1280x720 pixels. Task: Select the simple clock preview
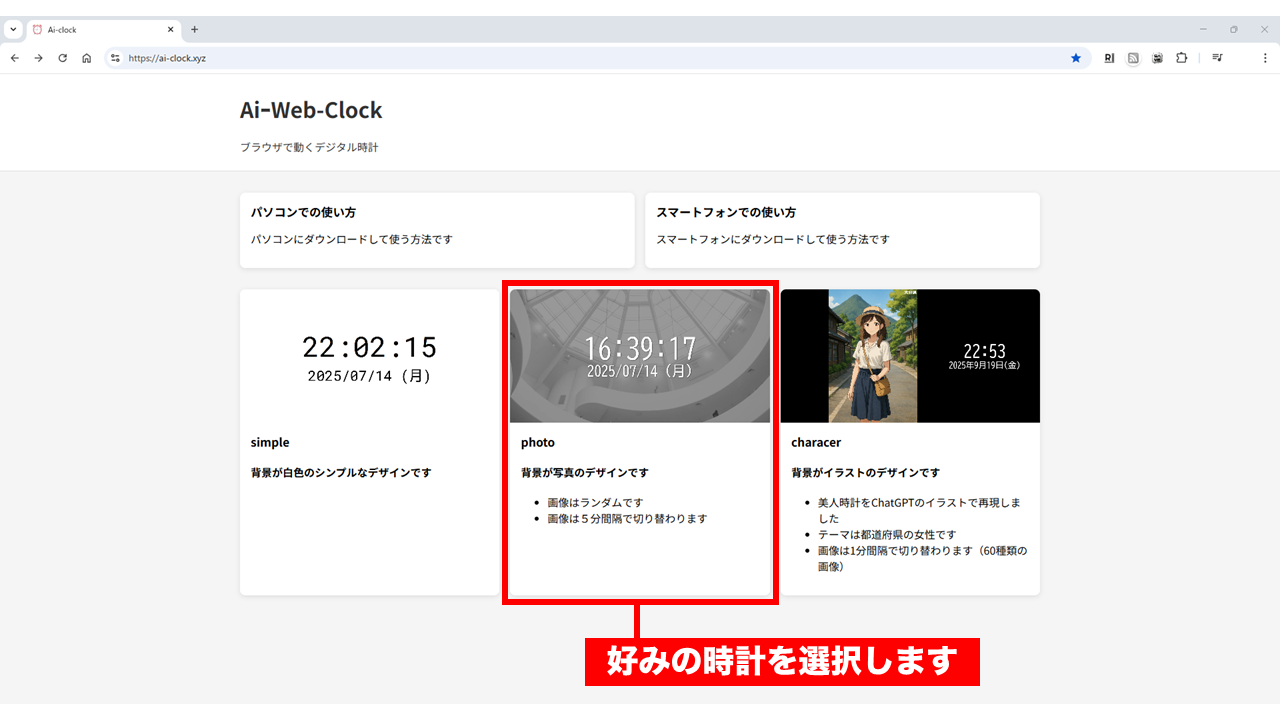point(369,357)
